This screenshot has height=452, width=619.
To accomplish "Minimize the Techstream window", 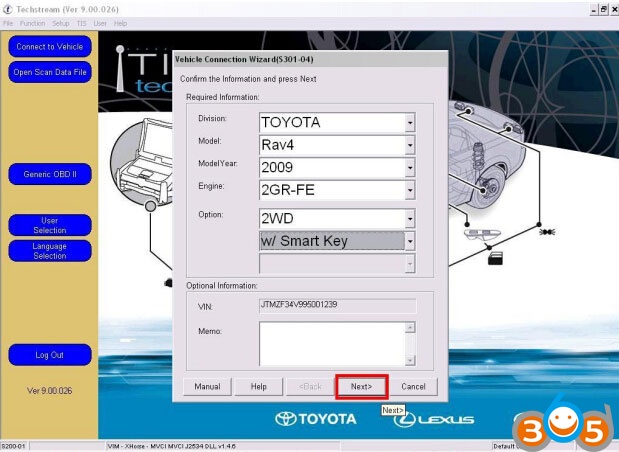I will 594,9.
